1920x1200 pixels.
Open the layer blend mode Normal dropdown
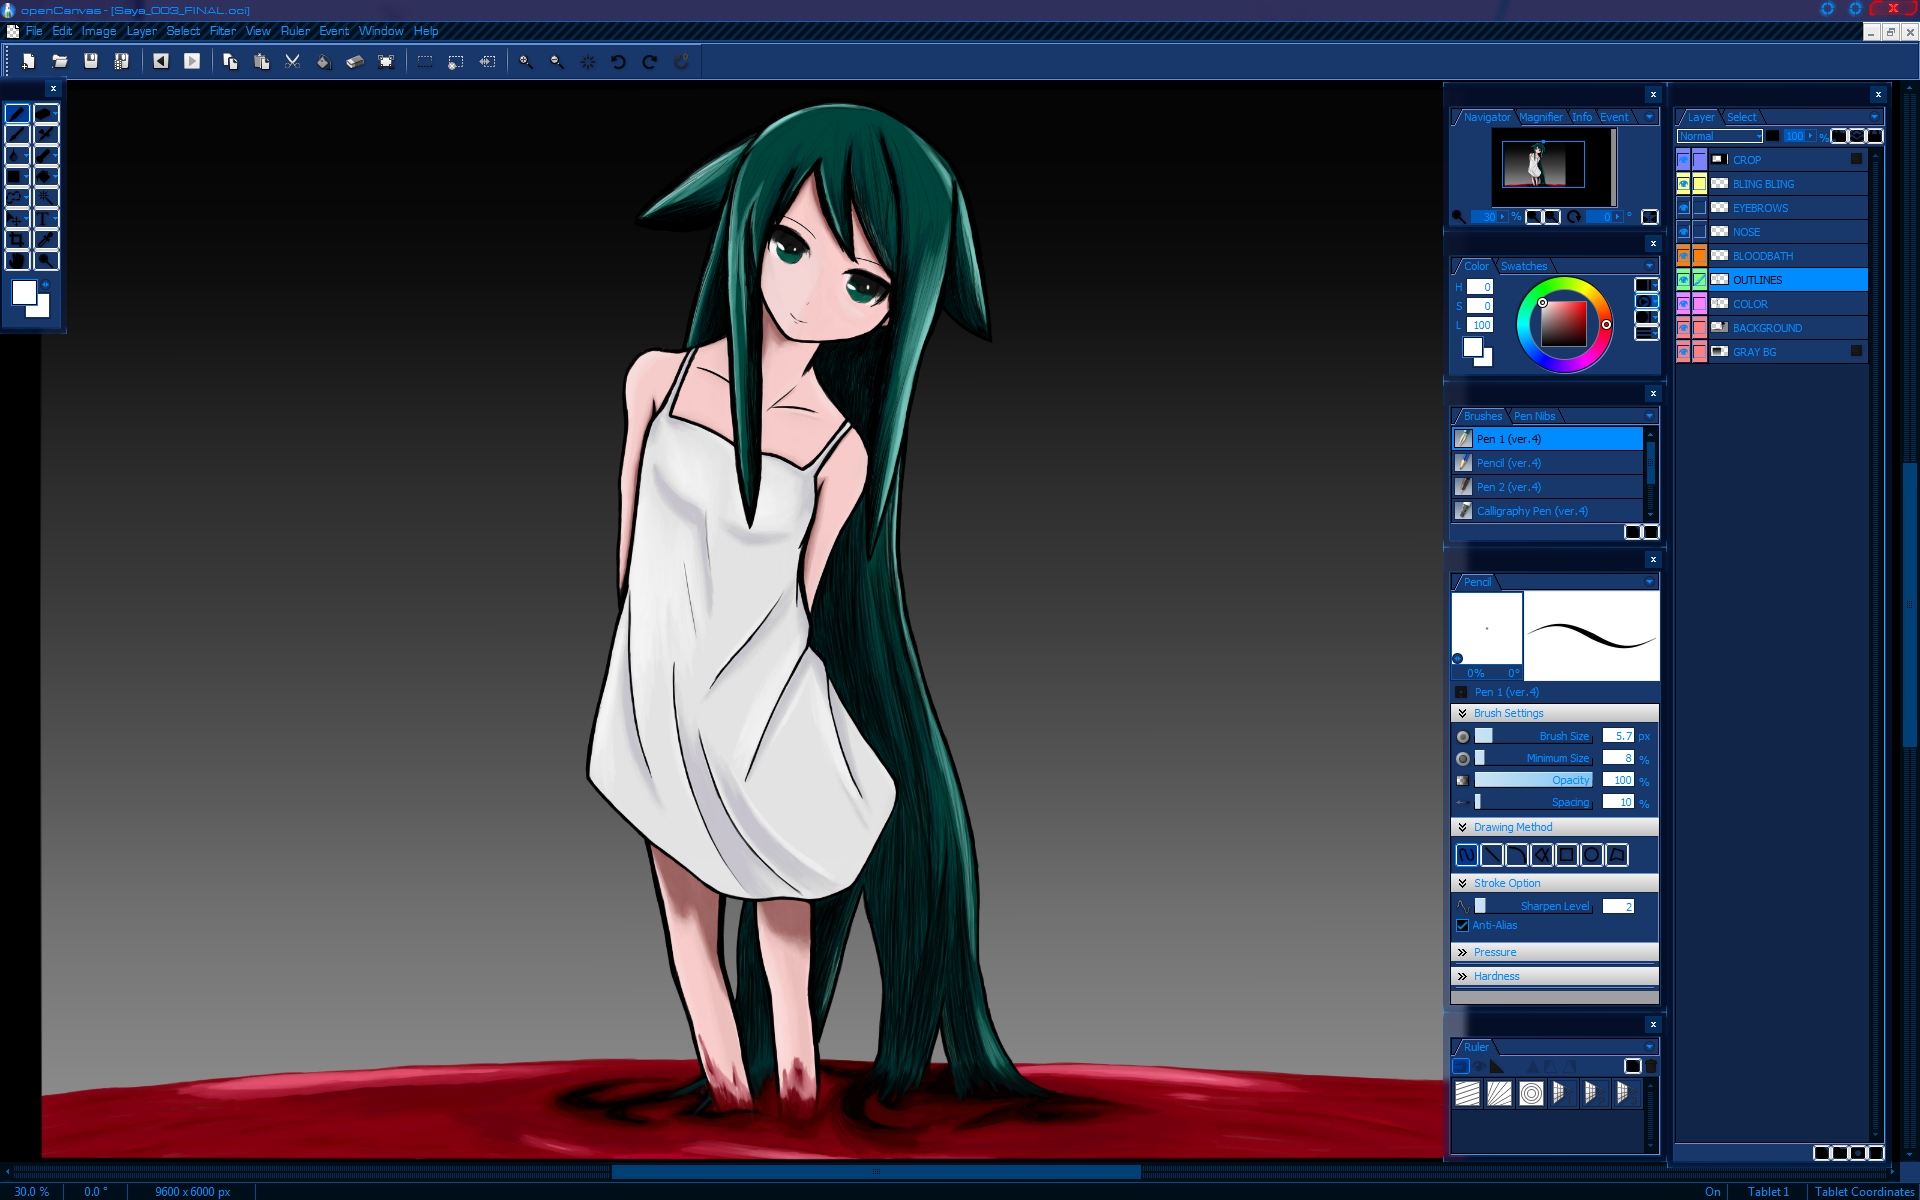1720,136
